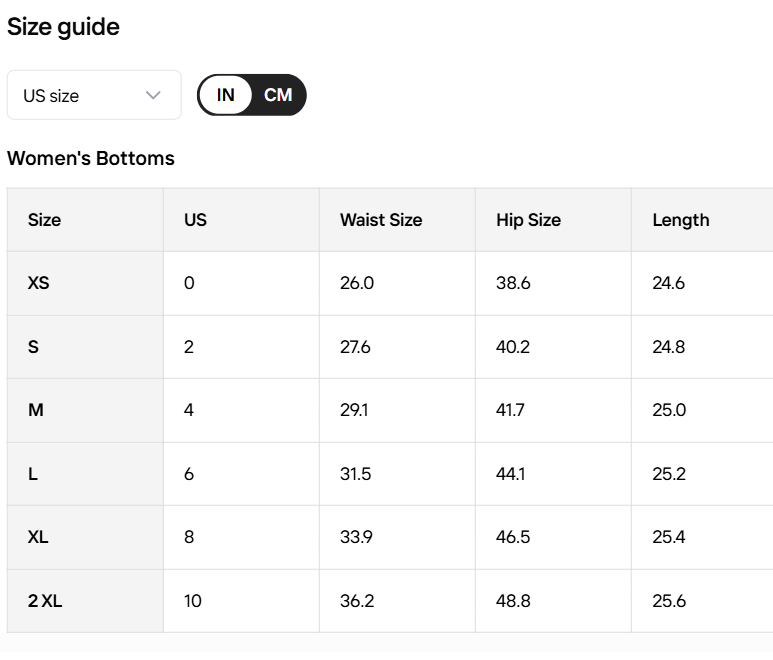Click hip value 48.8 for 2 XL
The width and height of the screenshot is (773, 660).
[513, 601]
